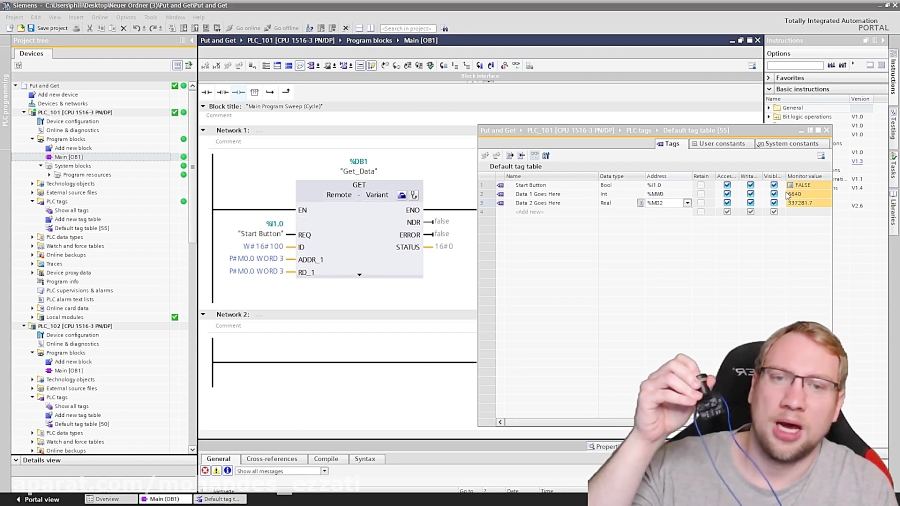Click the errors filter icon in messages

click(x=206, y=470)
